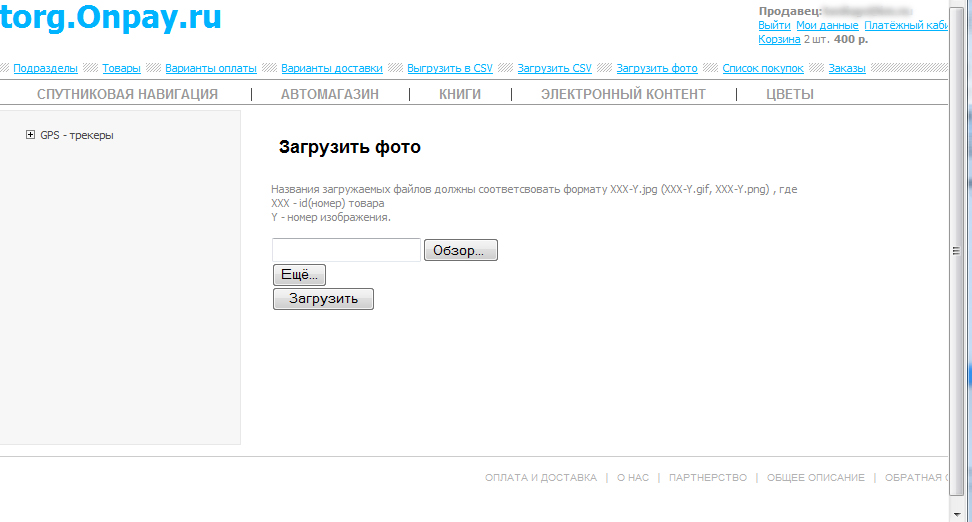This screenshot has height=522, width=972.
Task: Open Варианты доставки settings
Action: [331, 68]
